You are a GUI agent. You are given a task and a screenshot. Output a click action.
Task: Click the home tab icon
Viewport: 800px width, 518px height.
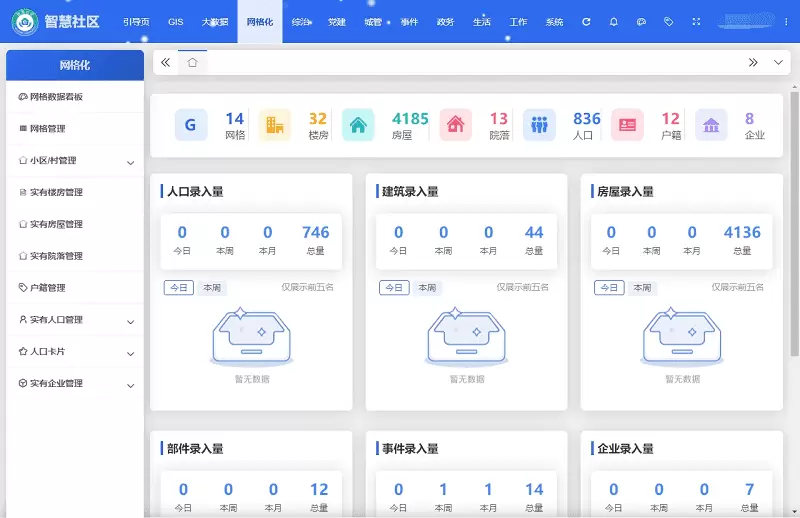point(192,62)
